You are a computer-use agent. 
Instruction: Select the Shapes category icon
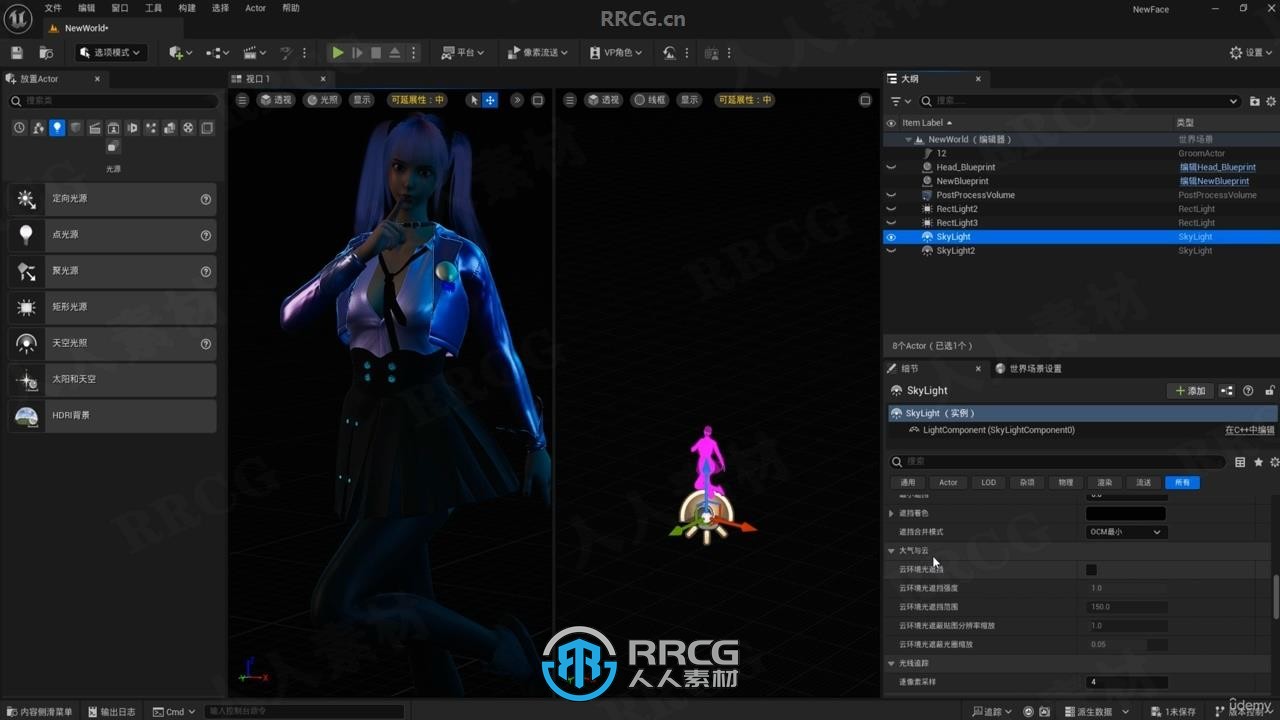(76, 128)
